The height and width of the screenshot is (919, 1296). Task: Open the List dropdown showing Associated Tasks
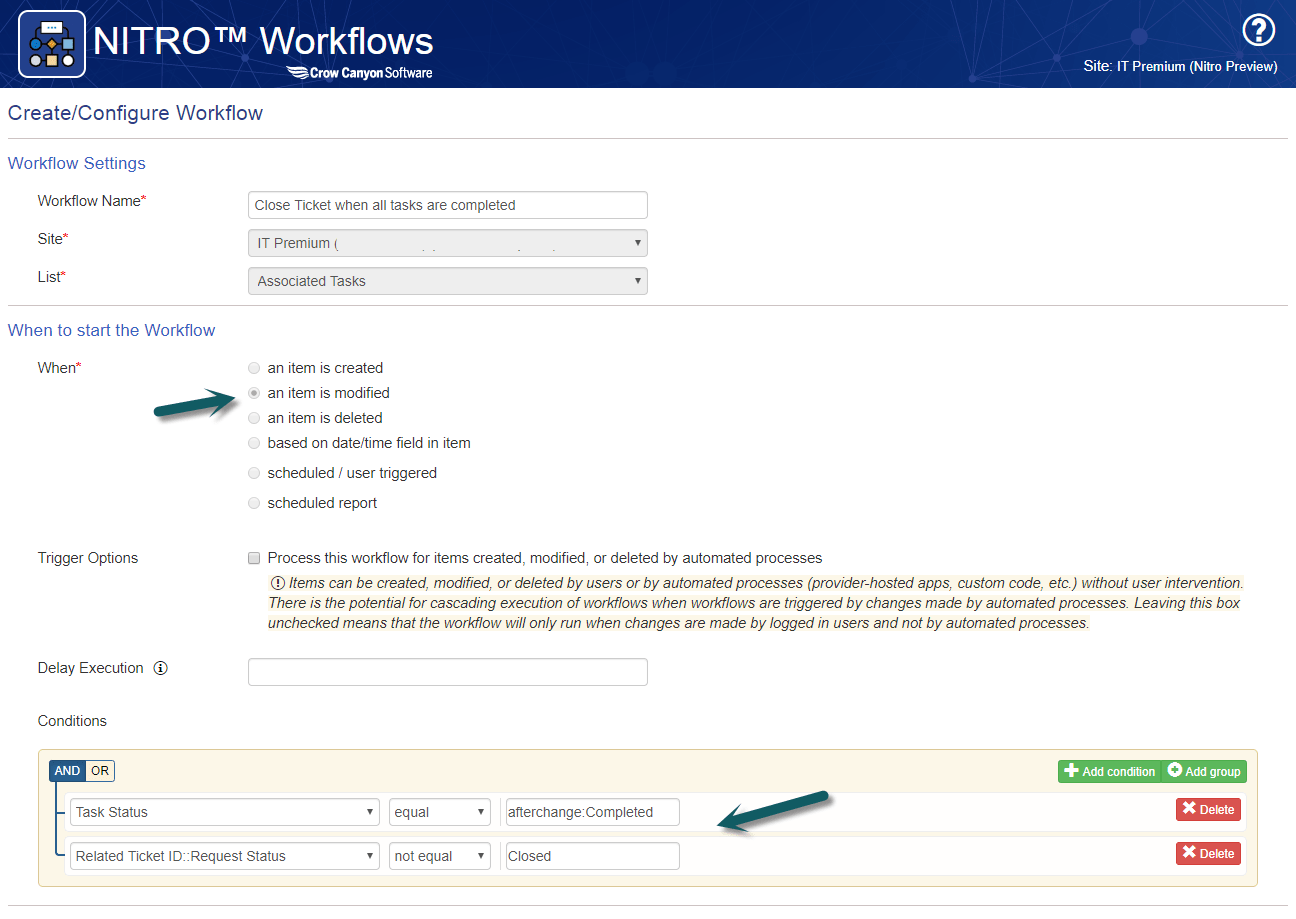coord(447,281)
